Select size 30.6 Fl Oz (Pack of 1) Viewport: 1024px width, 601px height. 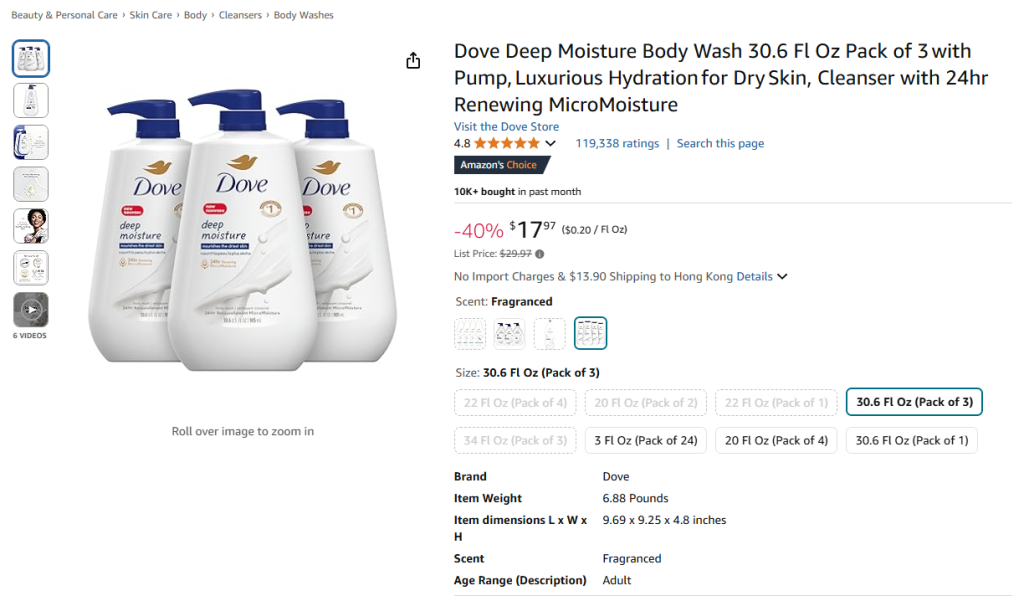tap(912, 440)
